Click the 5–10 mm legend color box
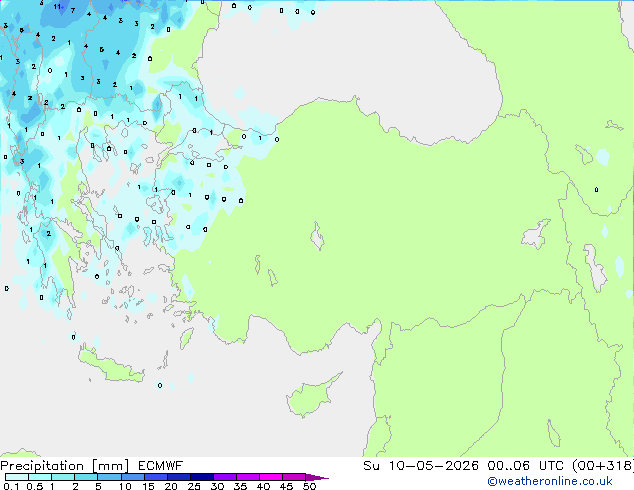Image resolution: width=634 pixels, height=490 pixels. [x=109, y=477]
